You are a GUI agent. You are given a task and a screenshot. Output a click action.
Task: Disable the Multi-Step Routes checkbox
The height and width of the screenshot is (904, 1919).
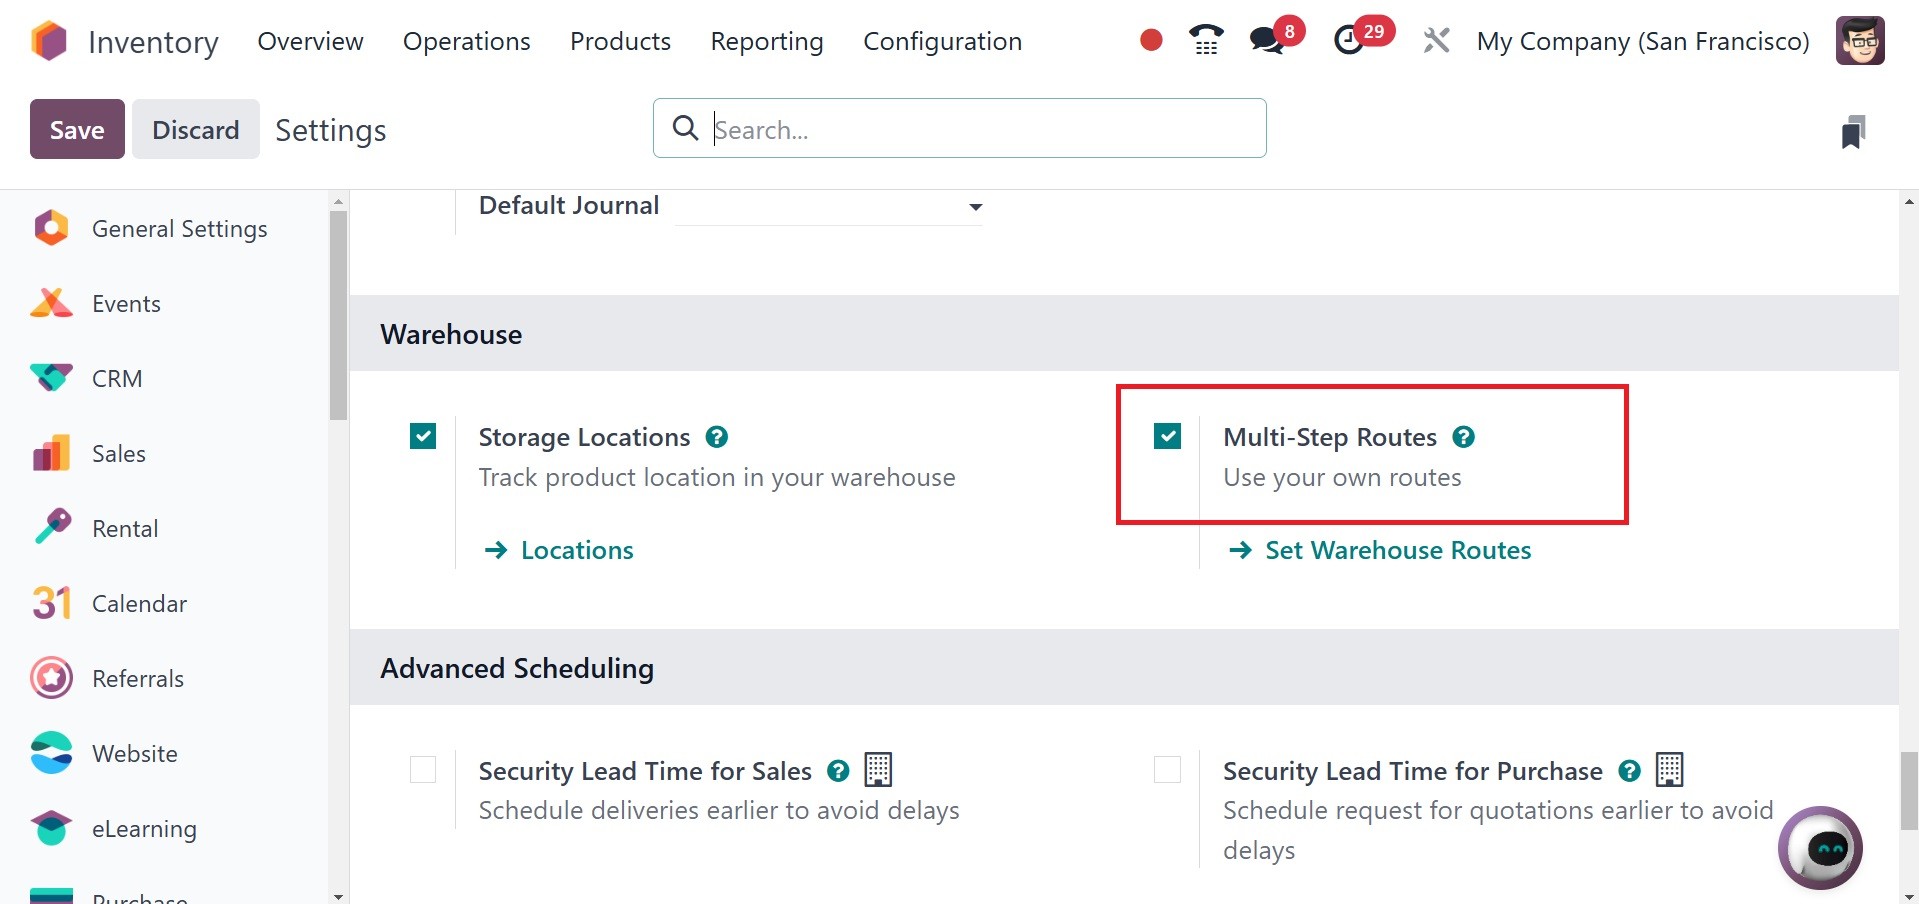point(1167,436)
